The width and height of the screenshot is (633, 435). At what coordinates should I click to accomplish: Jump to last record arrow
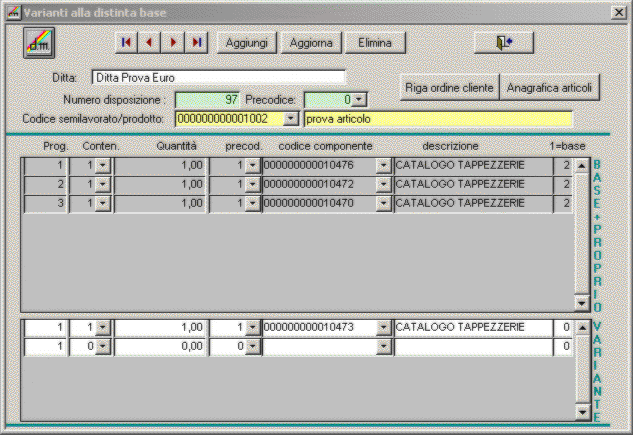(x=196, y=42)
